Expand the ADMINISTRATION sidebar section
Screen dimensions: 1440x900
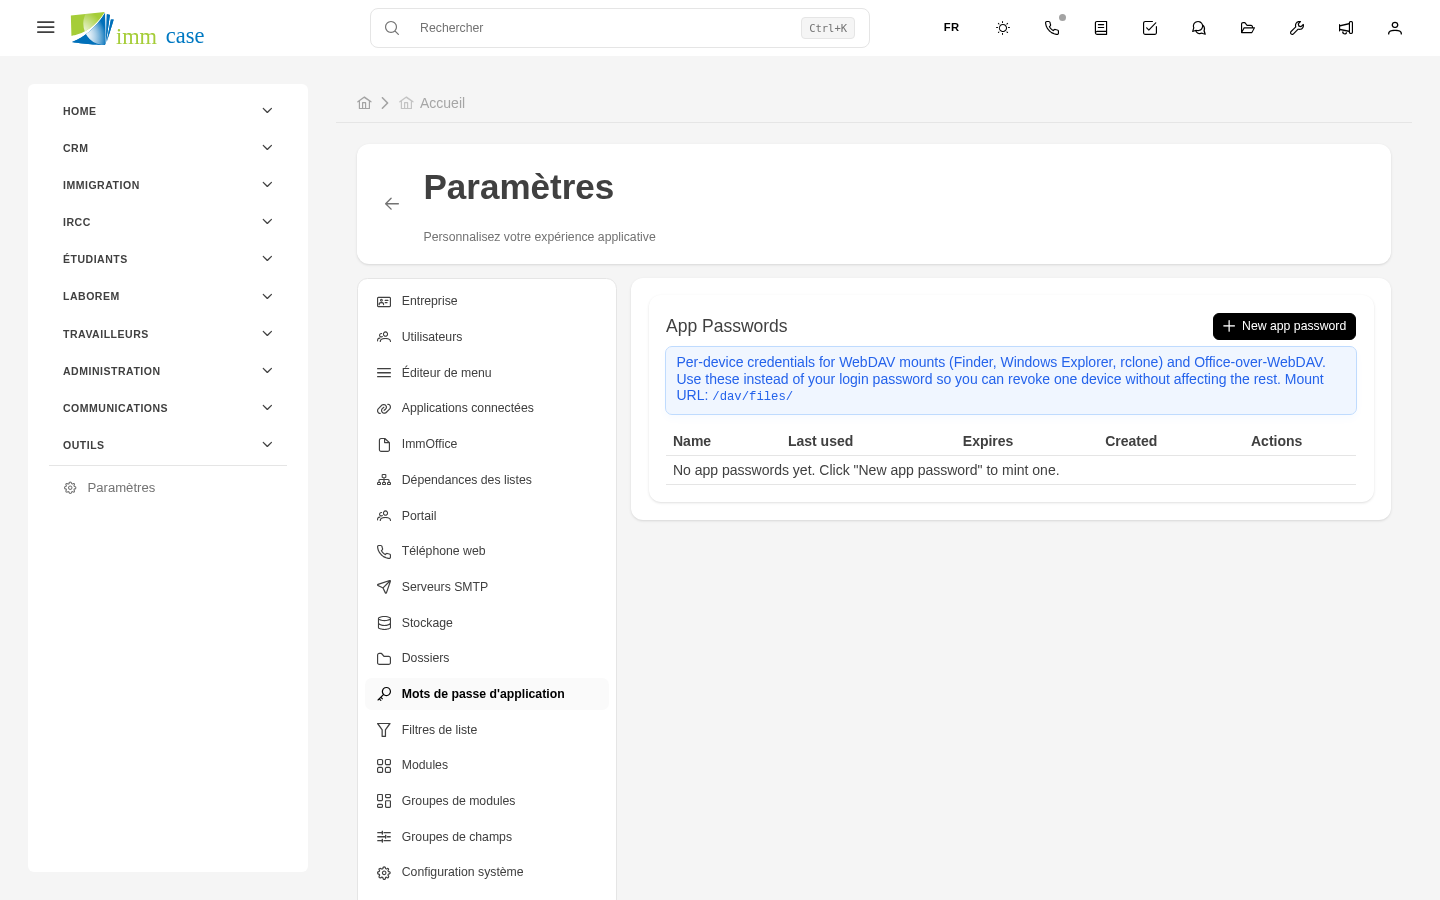(x=168, y=371)
